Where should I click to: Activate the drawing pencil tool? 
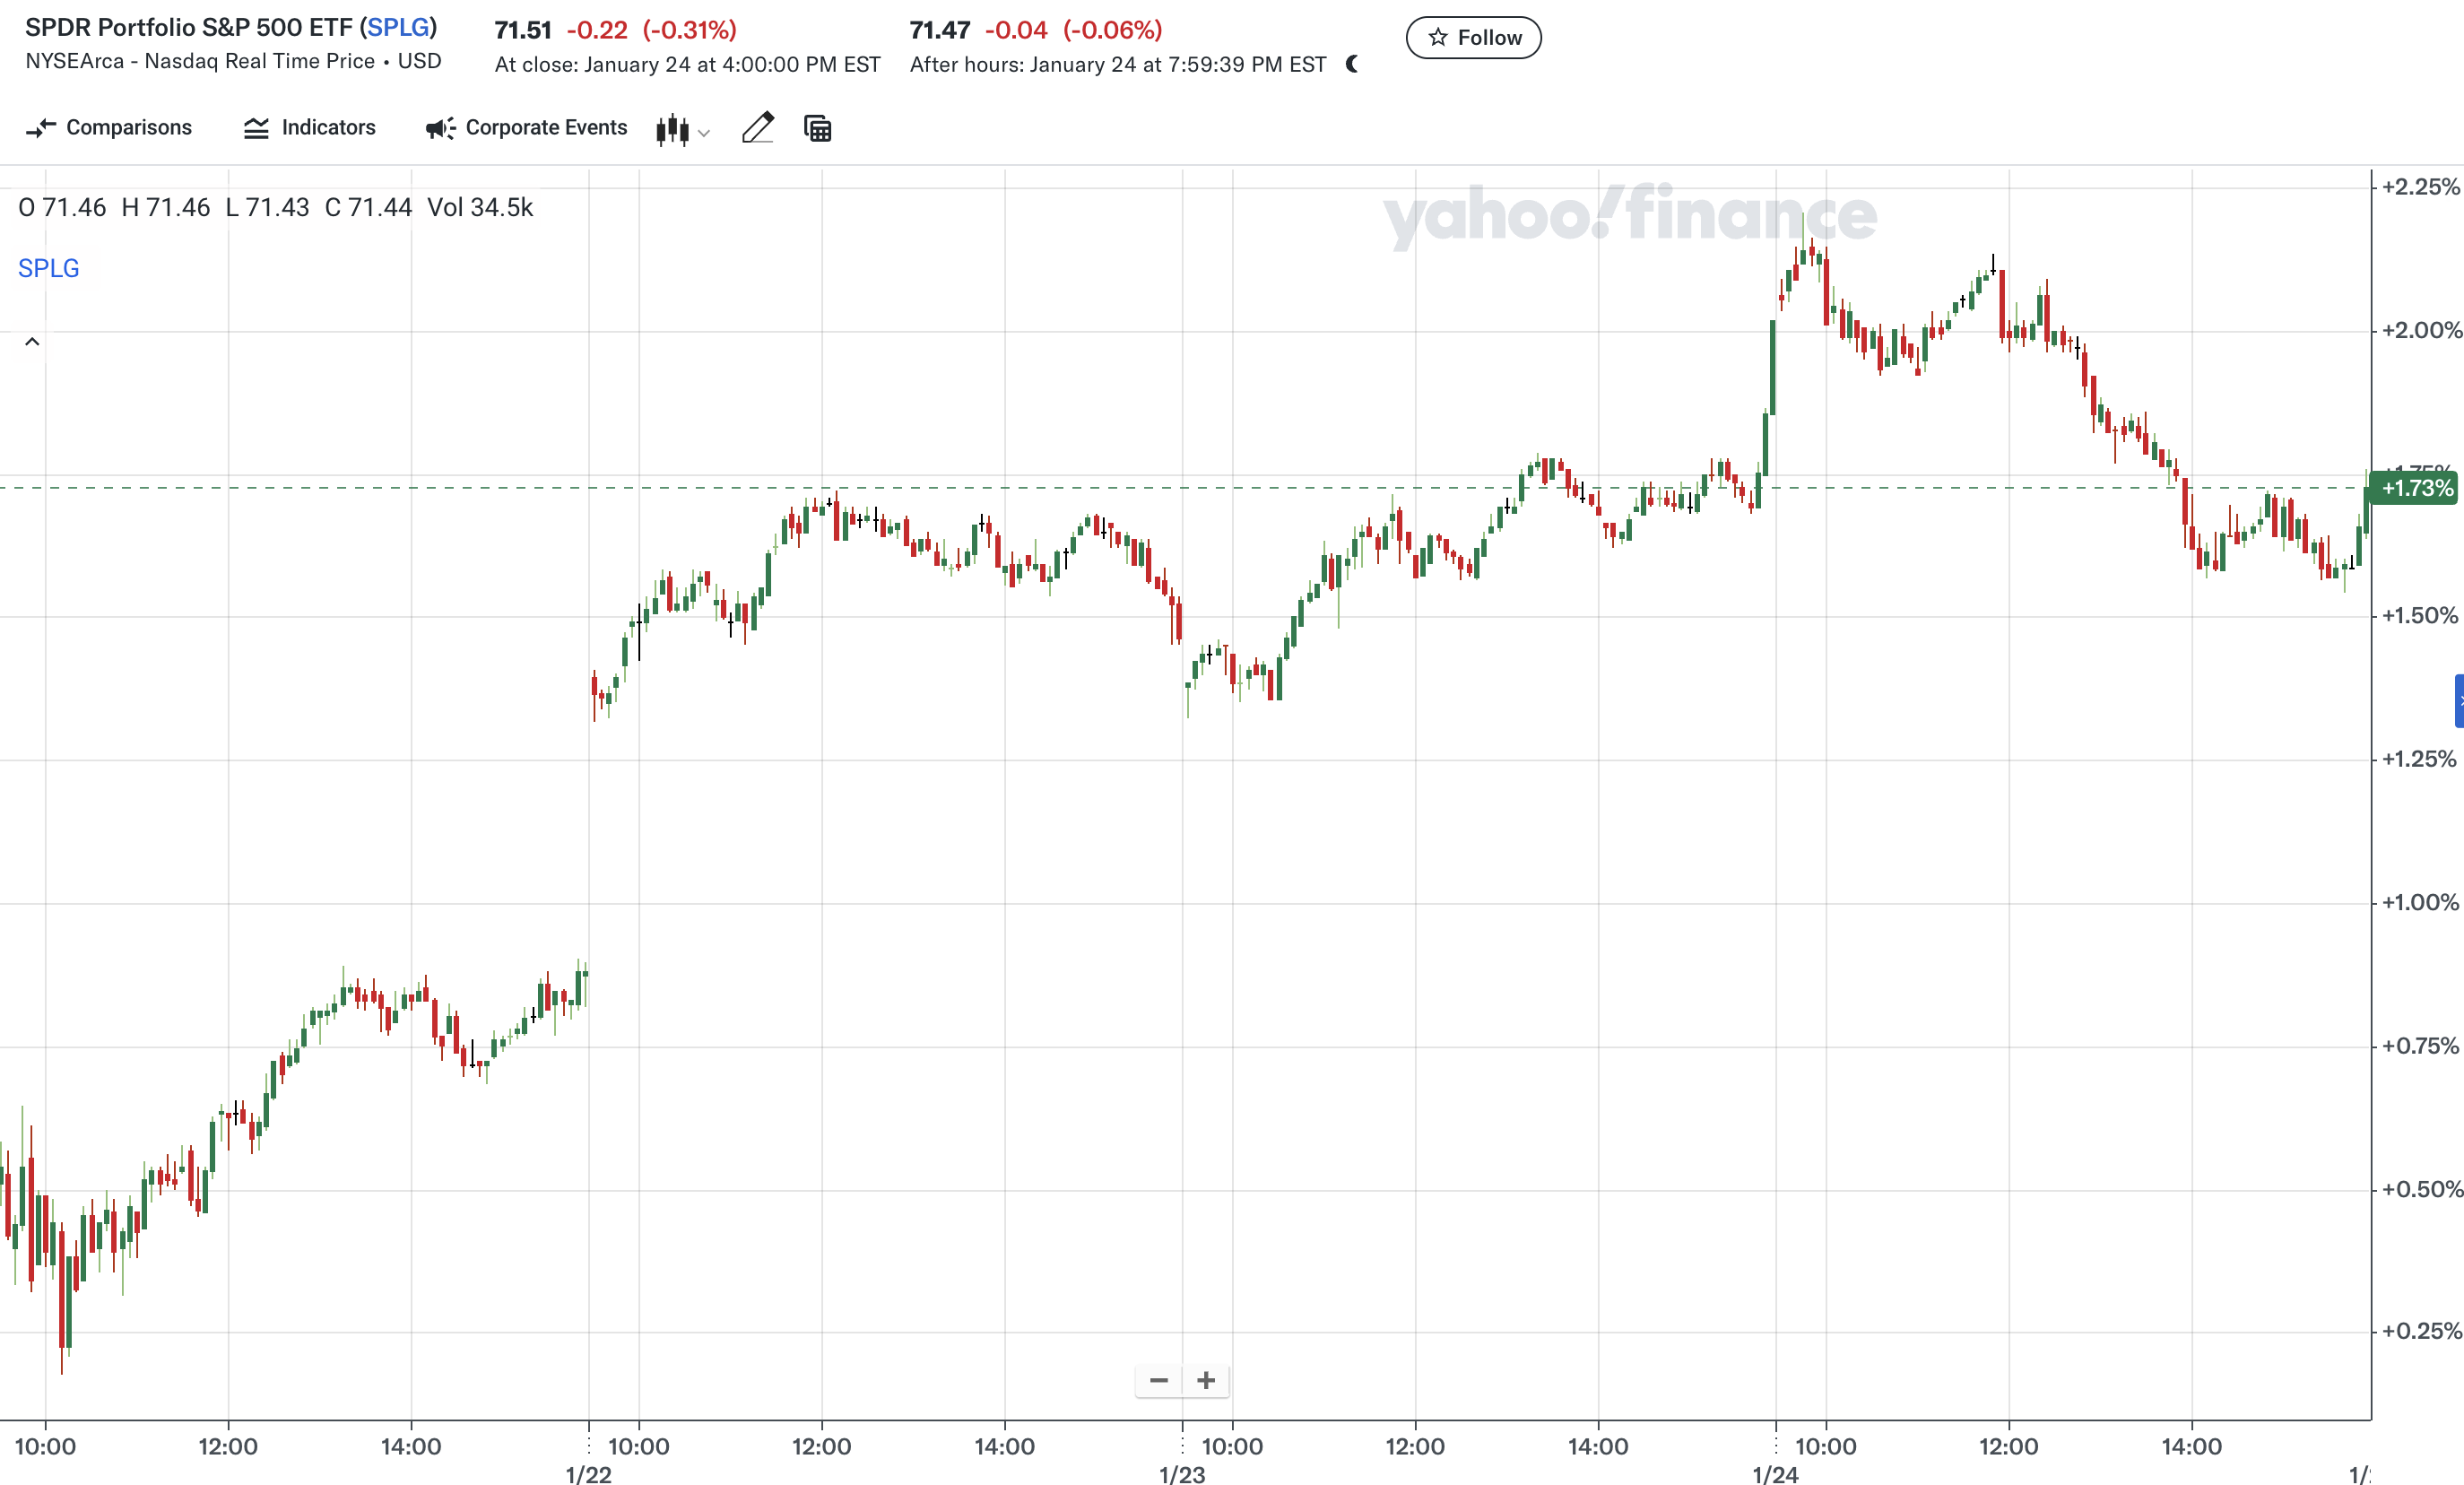758,128
